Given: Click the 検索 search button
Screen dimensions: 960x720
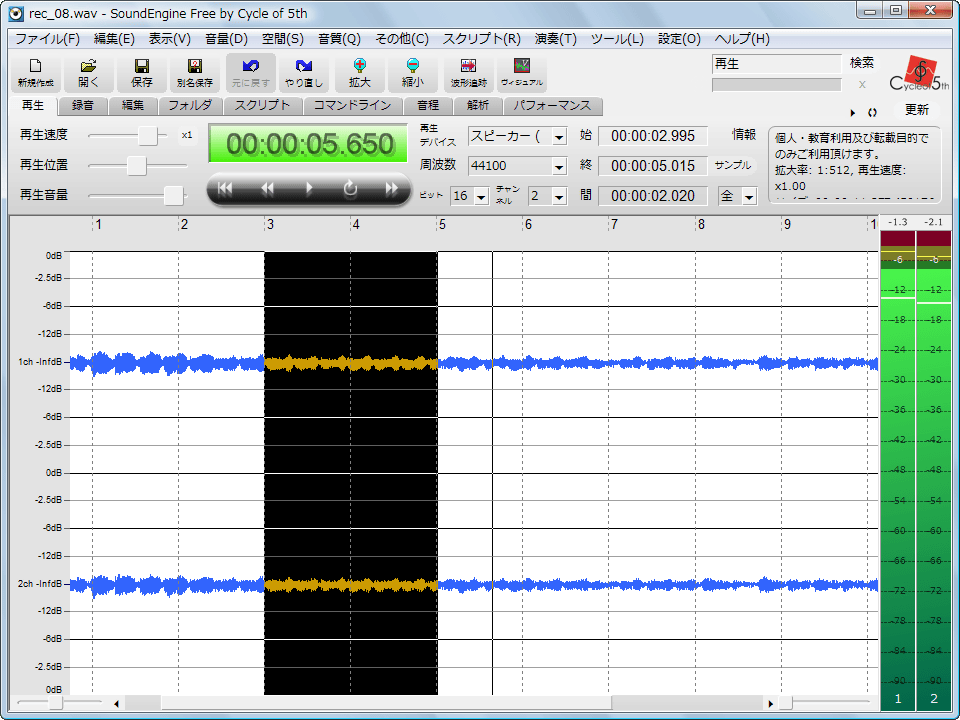Looking at the screenshot, I should coord(862,62).
